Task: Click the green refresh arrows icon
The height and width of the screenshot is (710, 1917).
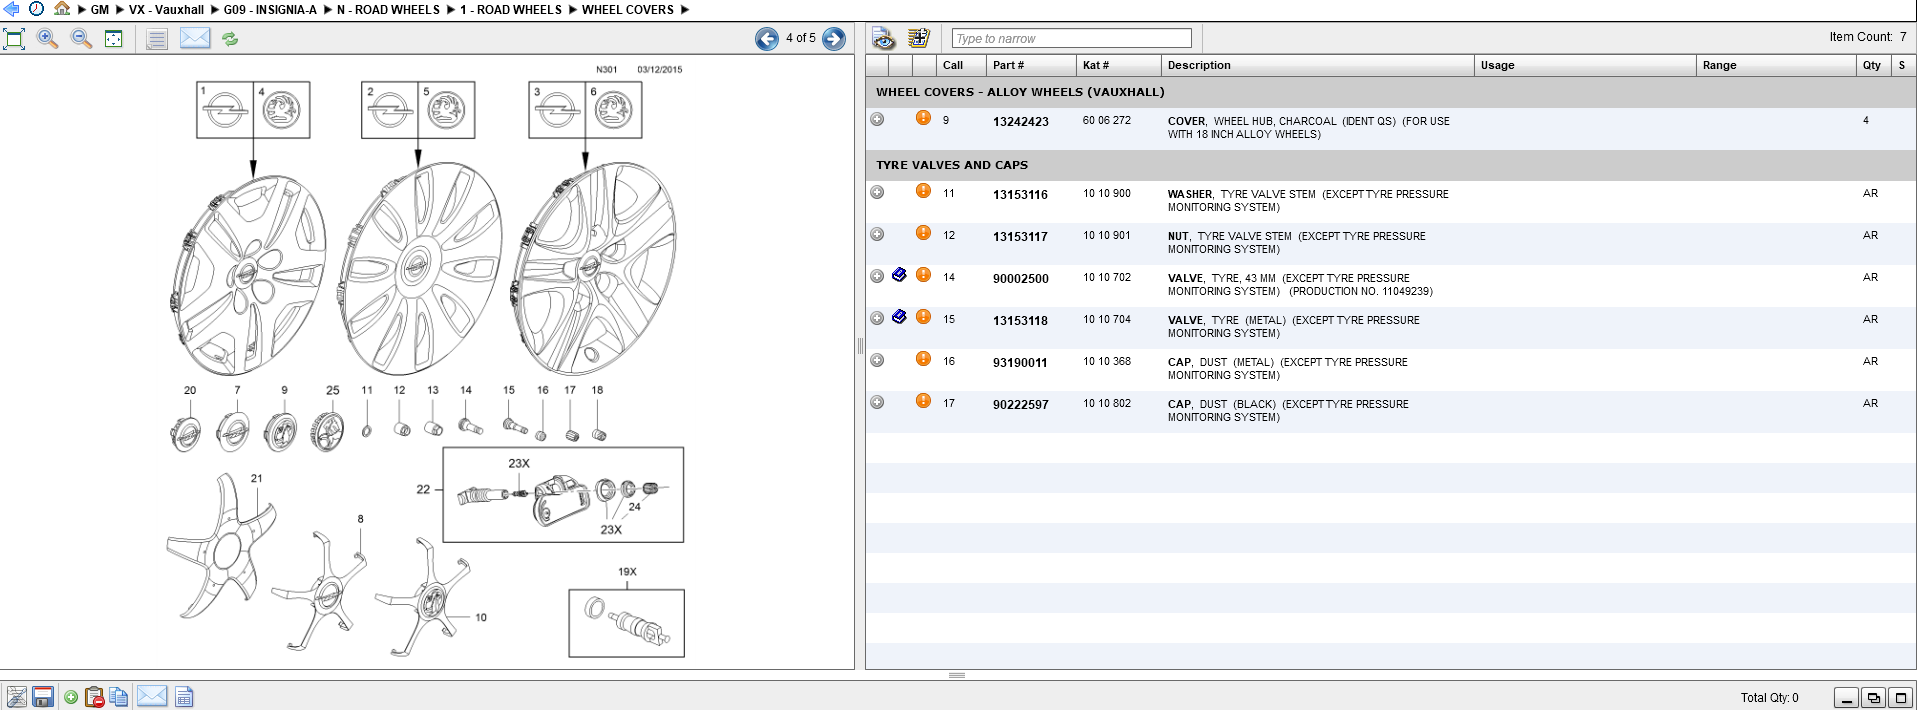Action: click(x=230, y=39)
